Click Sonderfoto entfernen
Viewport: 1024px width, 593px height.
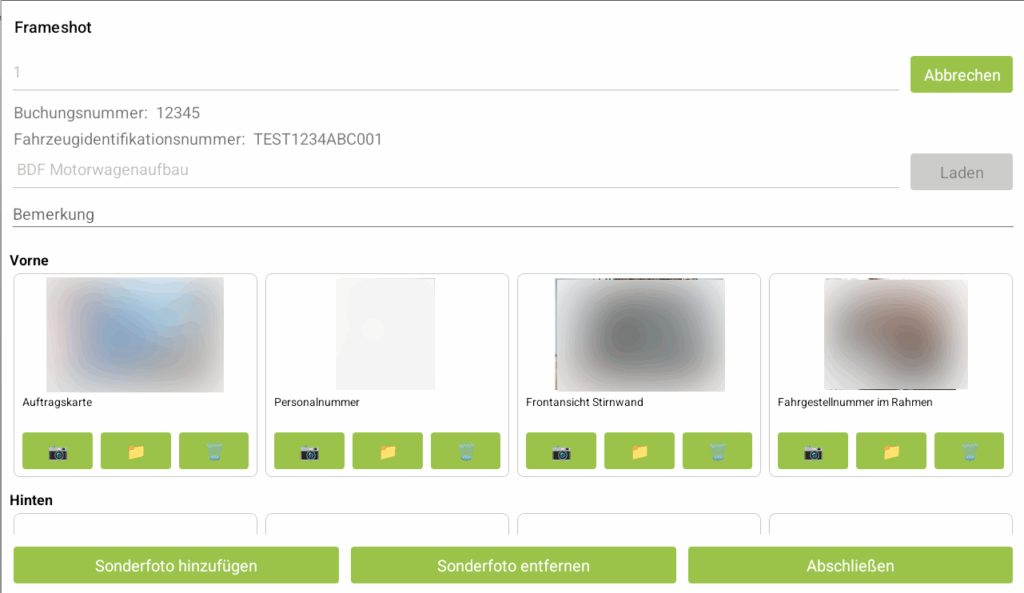tap(513, 565)
